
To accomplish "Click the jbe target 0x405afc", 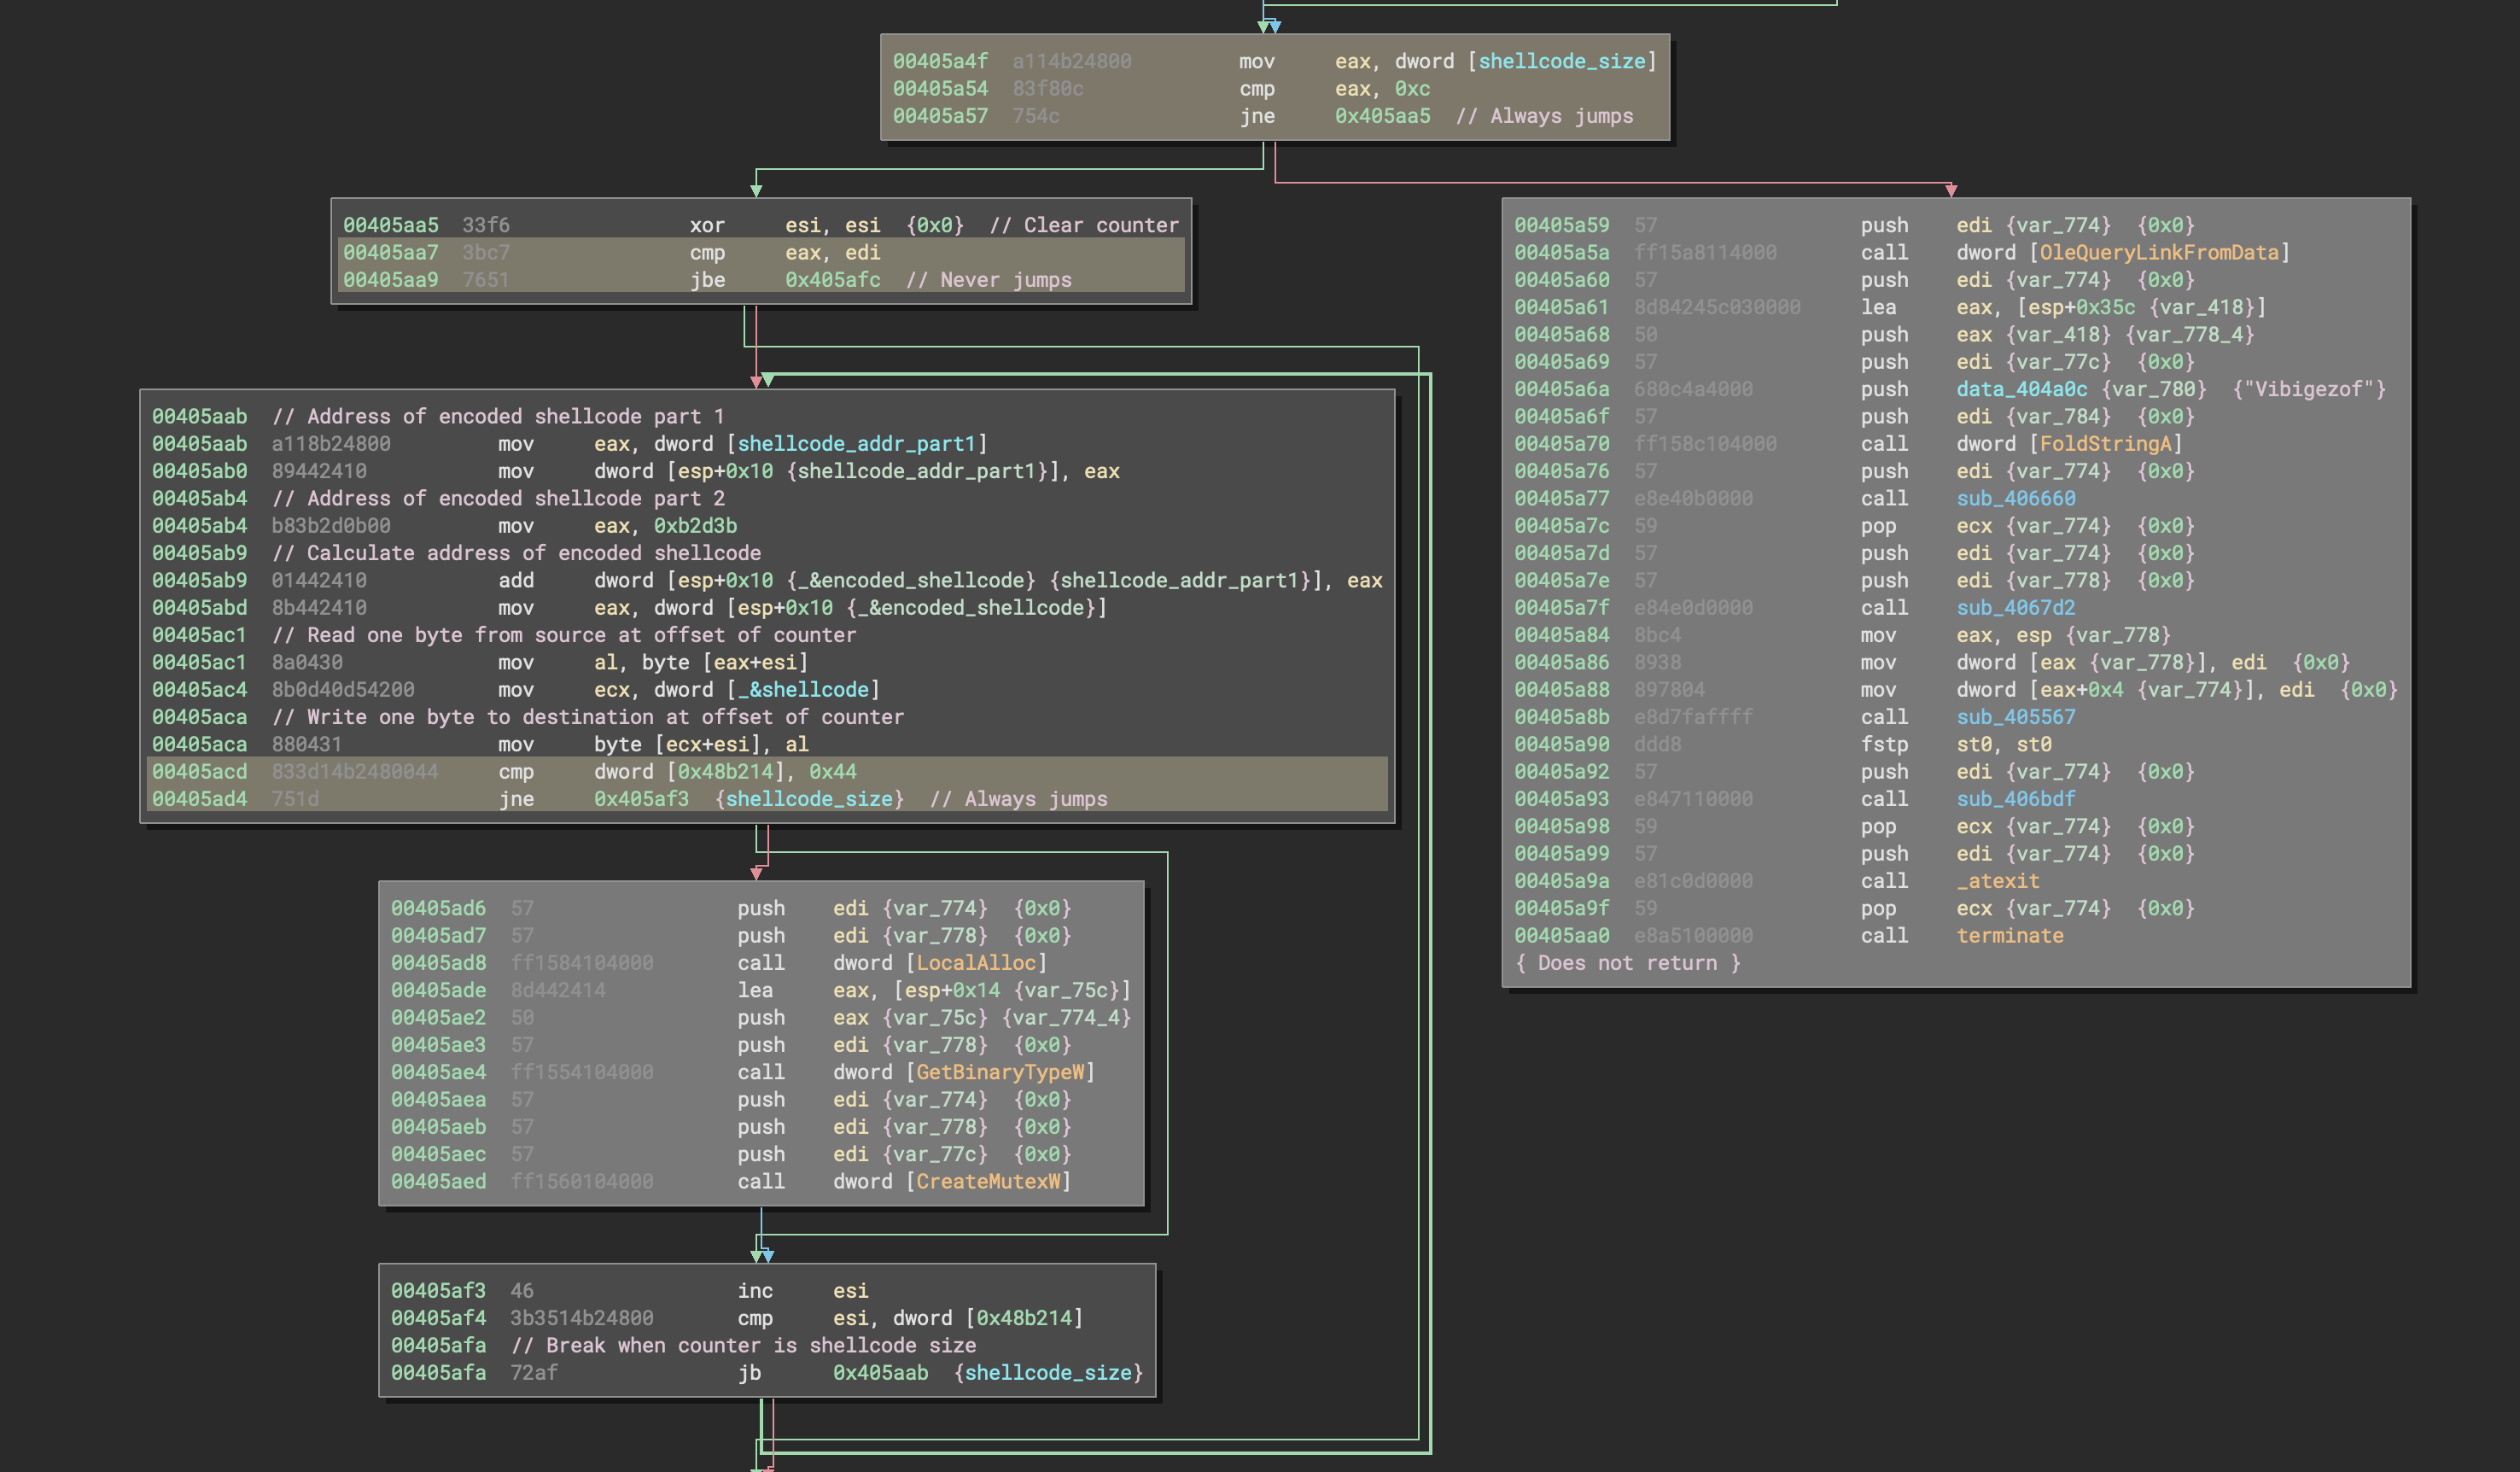I will pyautogui.click(x=832, y=280).
